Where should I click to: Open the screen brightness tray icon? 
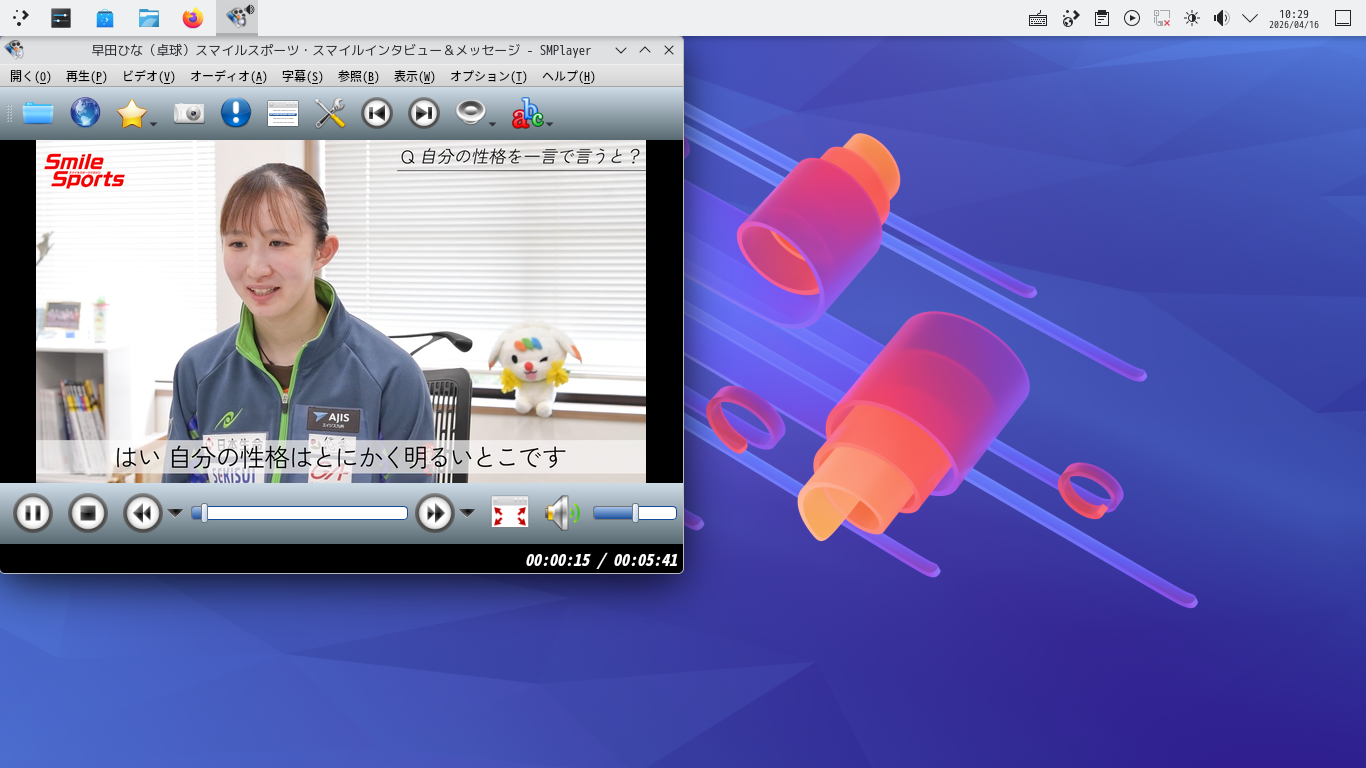pos(1191,18)
